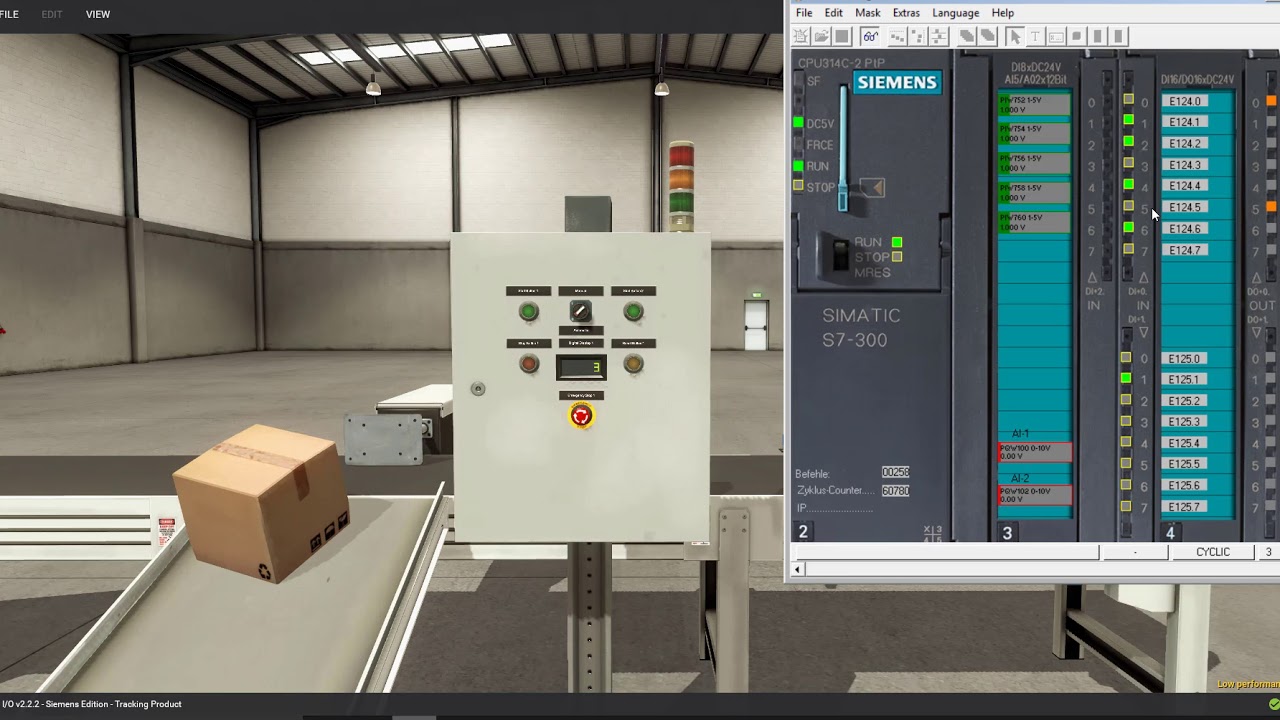Click the digital display showing 3
This screenshot has height=720, width=1280.
click(x=581, y=367)
